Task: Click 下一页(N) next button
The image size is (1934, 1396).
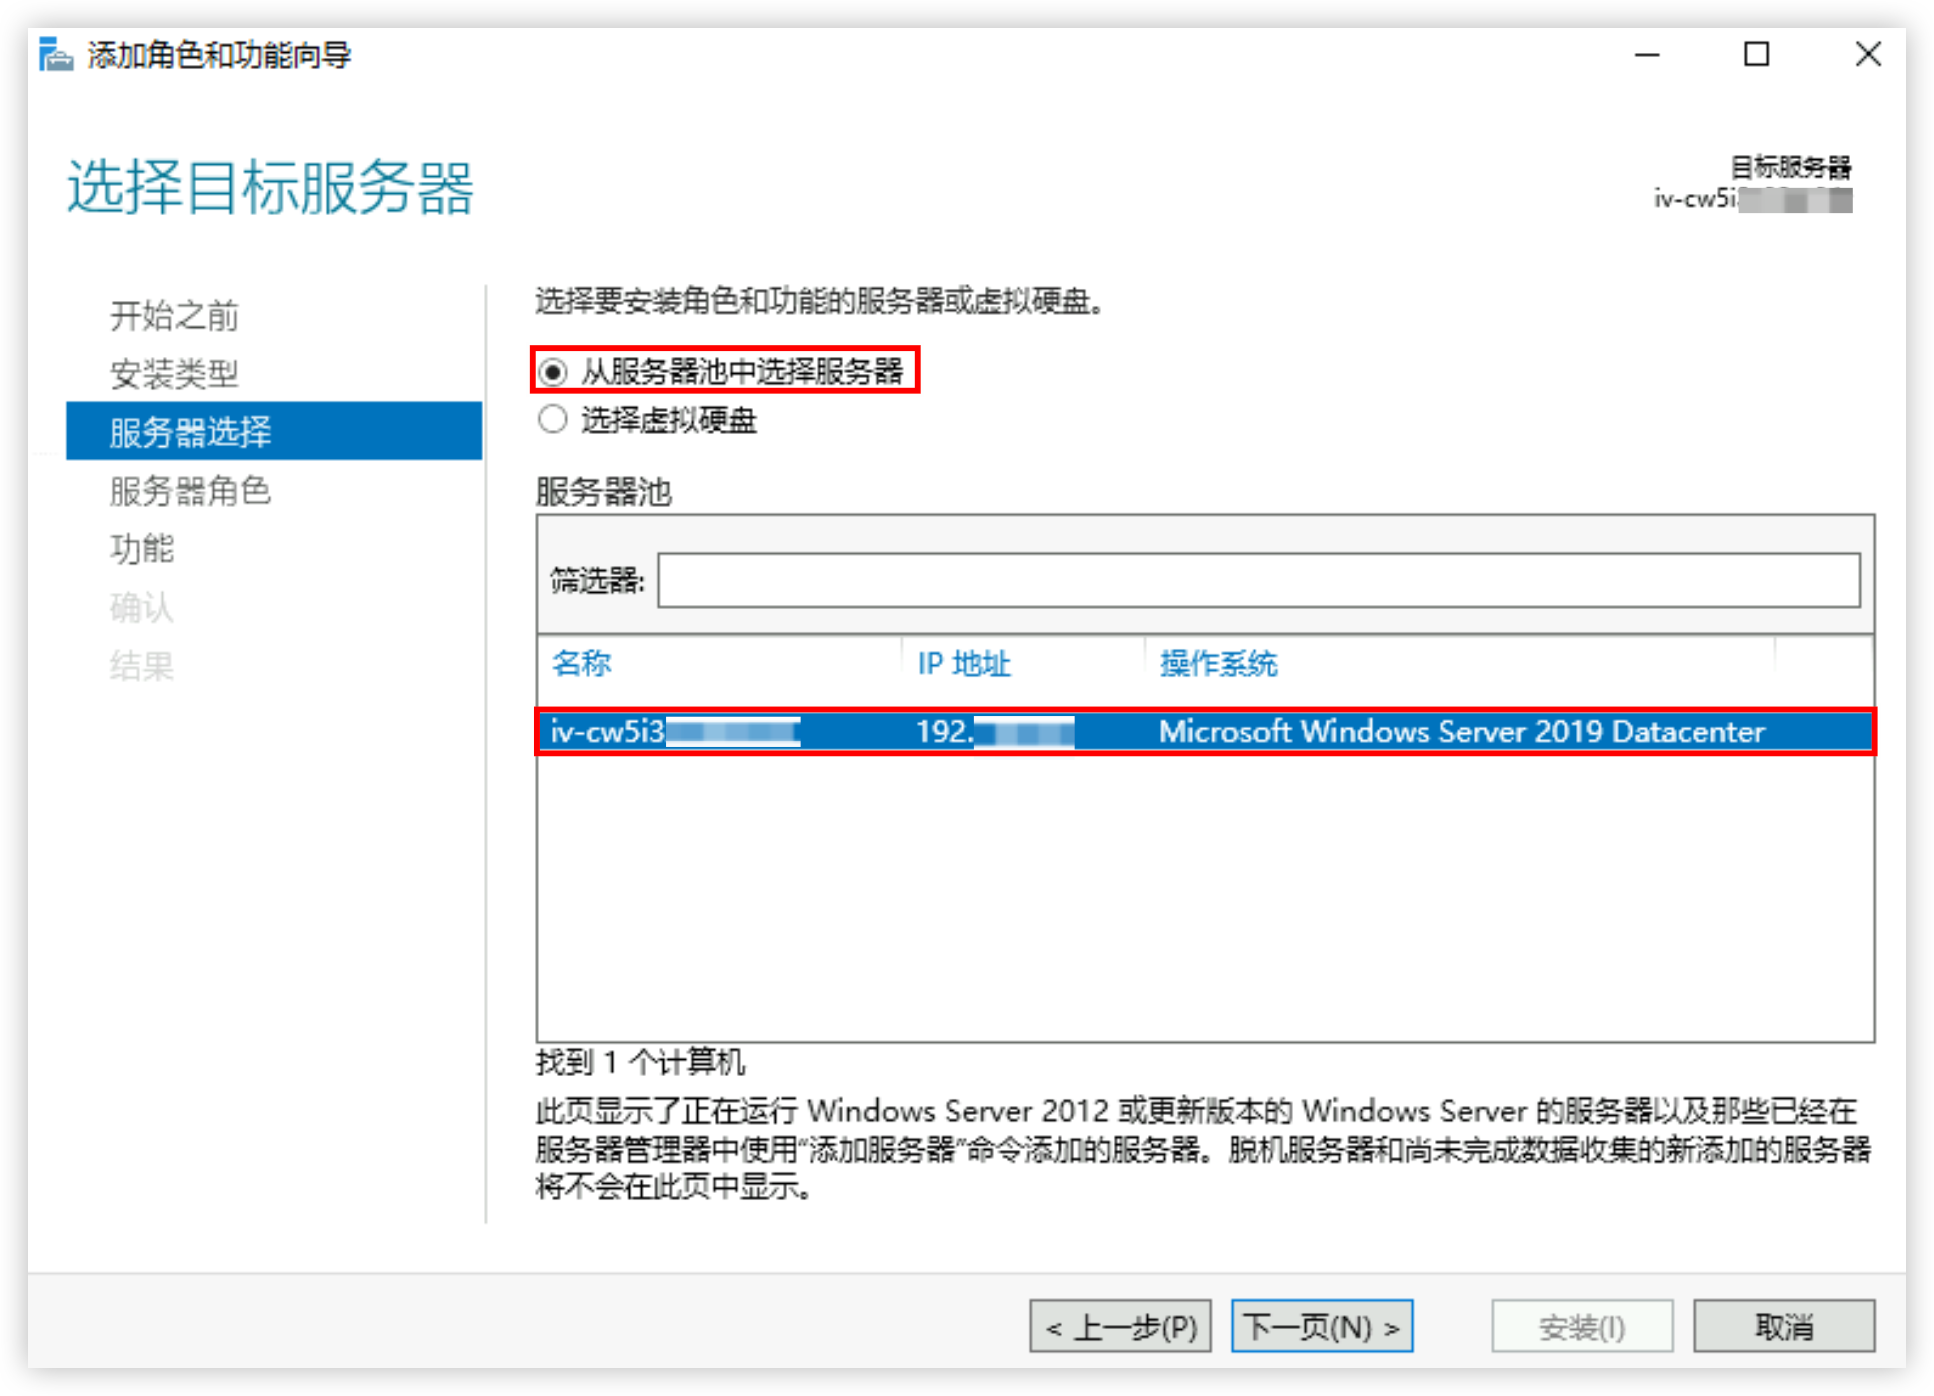Action: click(x=1321, y=1326)
